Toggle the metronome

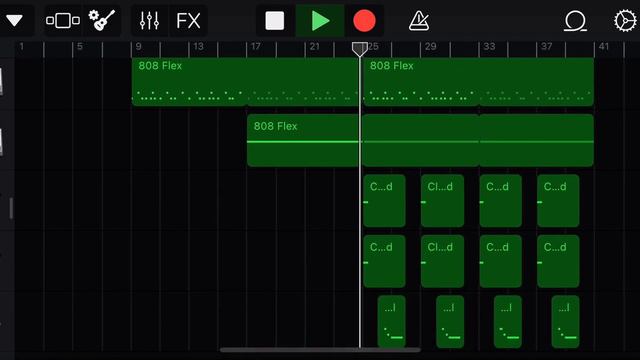coord(419,21)
